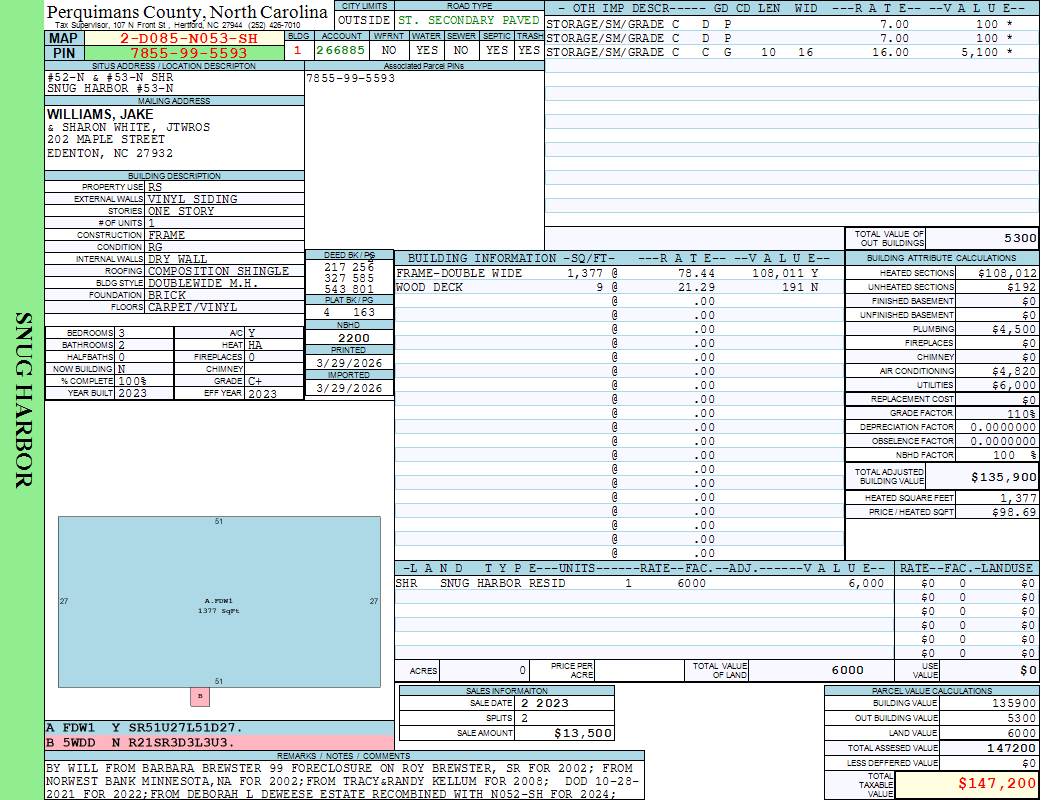Select the road type ST. SECONDARY PAVED
The width and height of the screenshot is (1050, 800).
pyautogui.click(x=468, y=20)
